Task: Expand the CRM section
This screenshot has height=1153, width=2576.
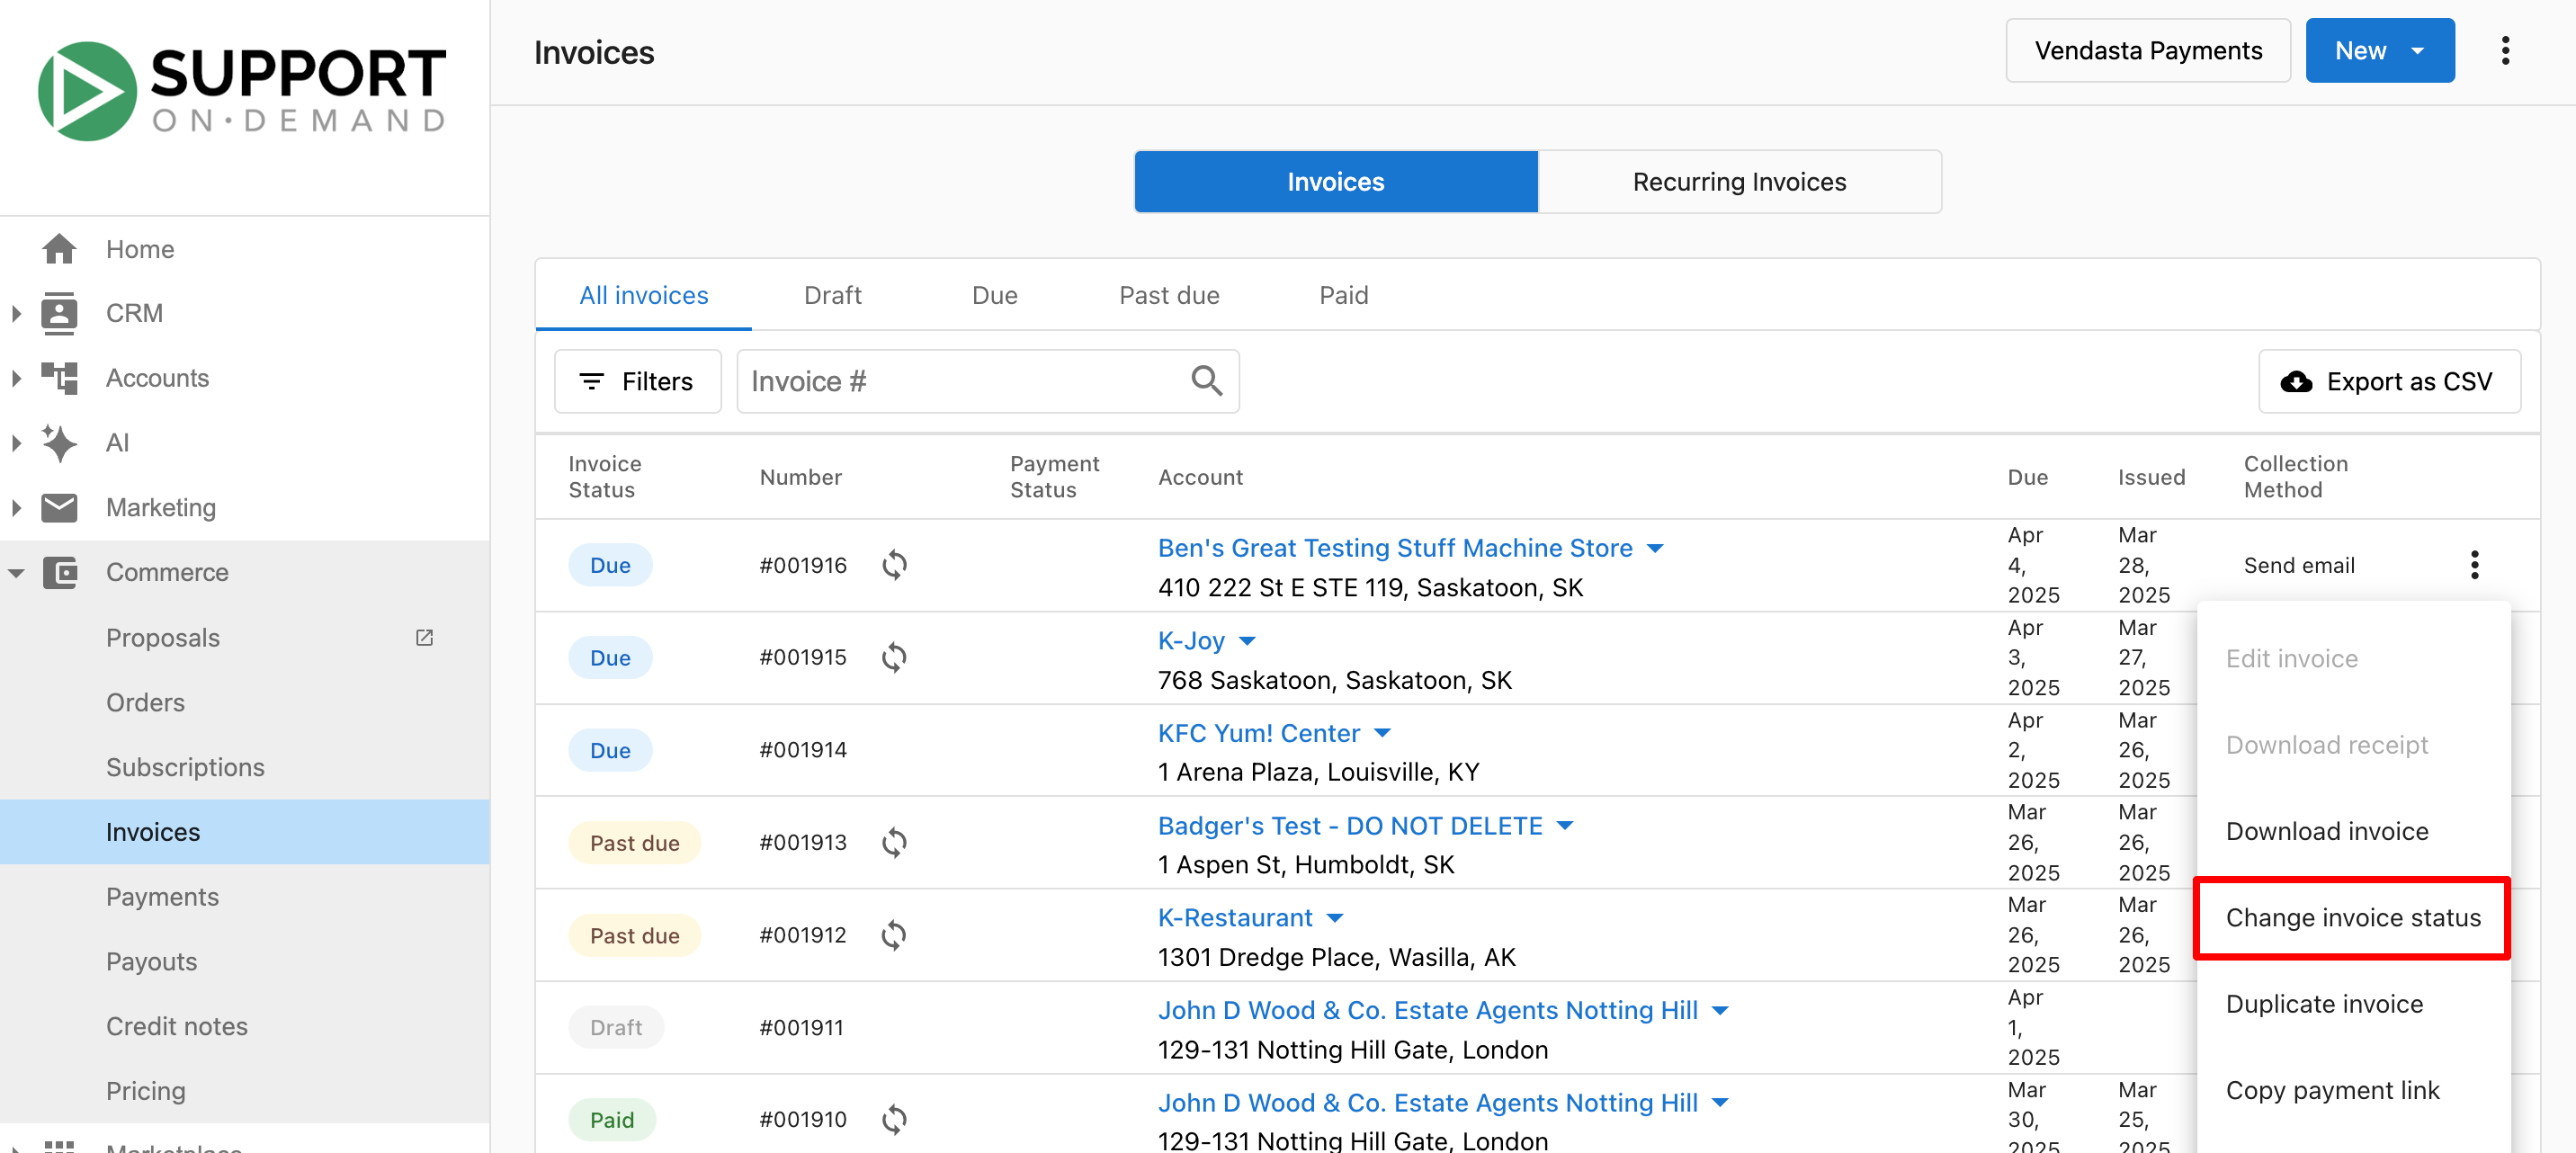Action: (16, 313)
